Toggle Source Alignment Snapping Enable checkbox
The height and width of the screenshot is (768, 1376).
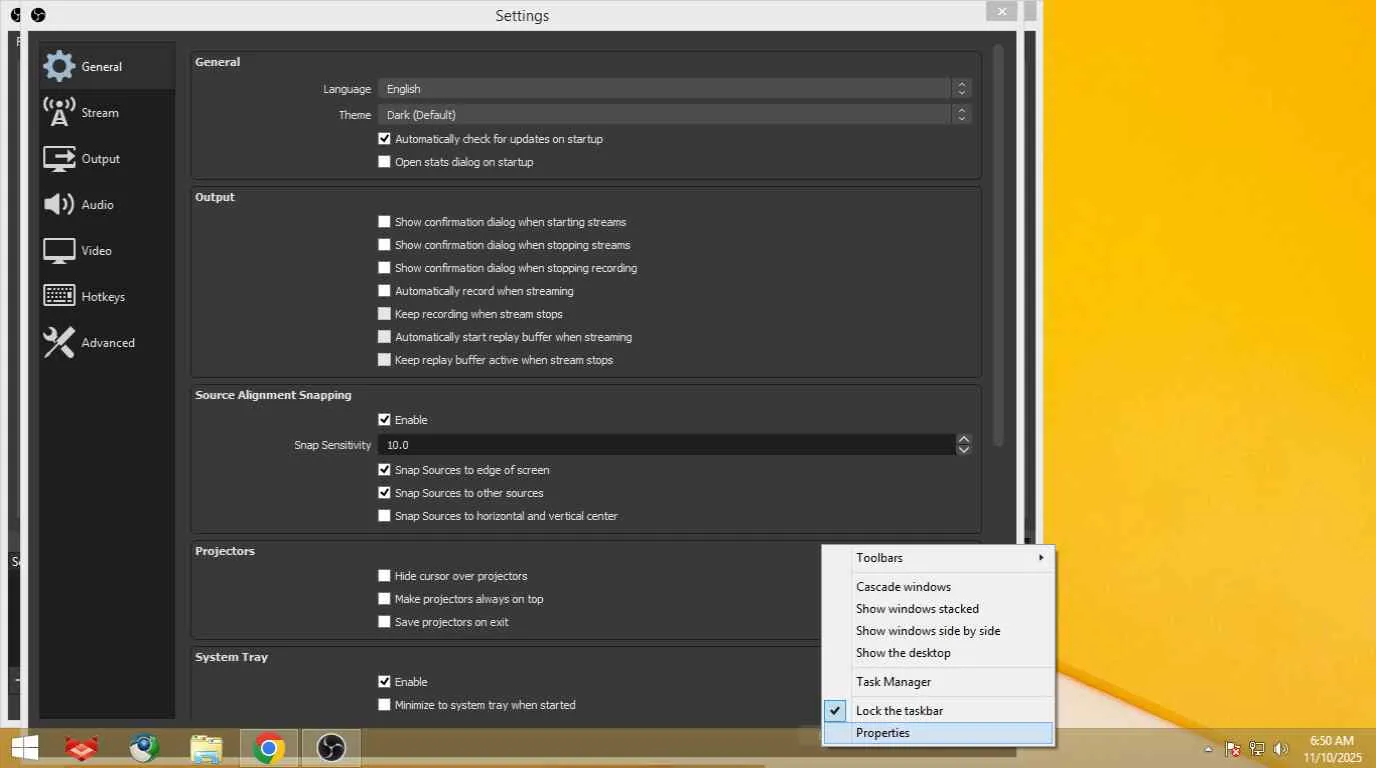(384, 420)
